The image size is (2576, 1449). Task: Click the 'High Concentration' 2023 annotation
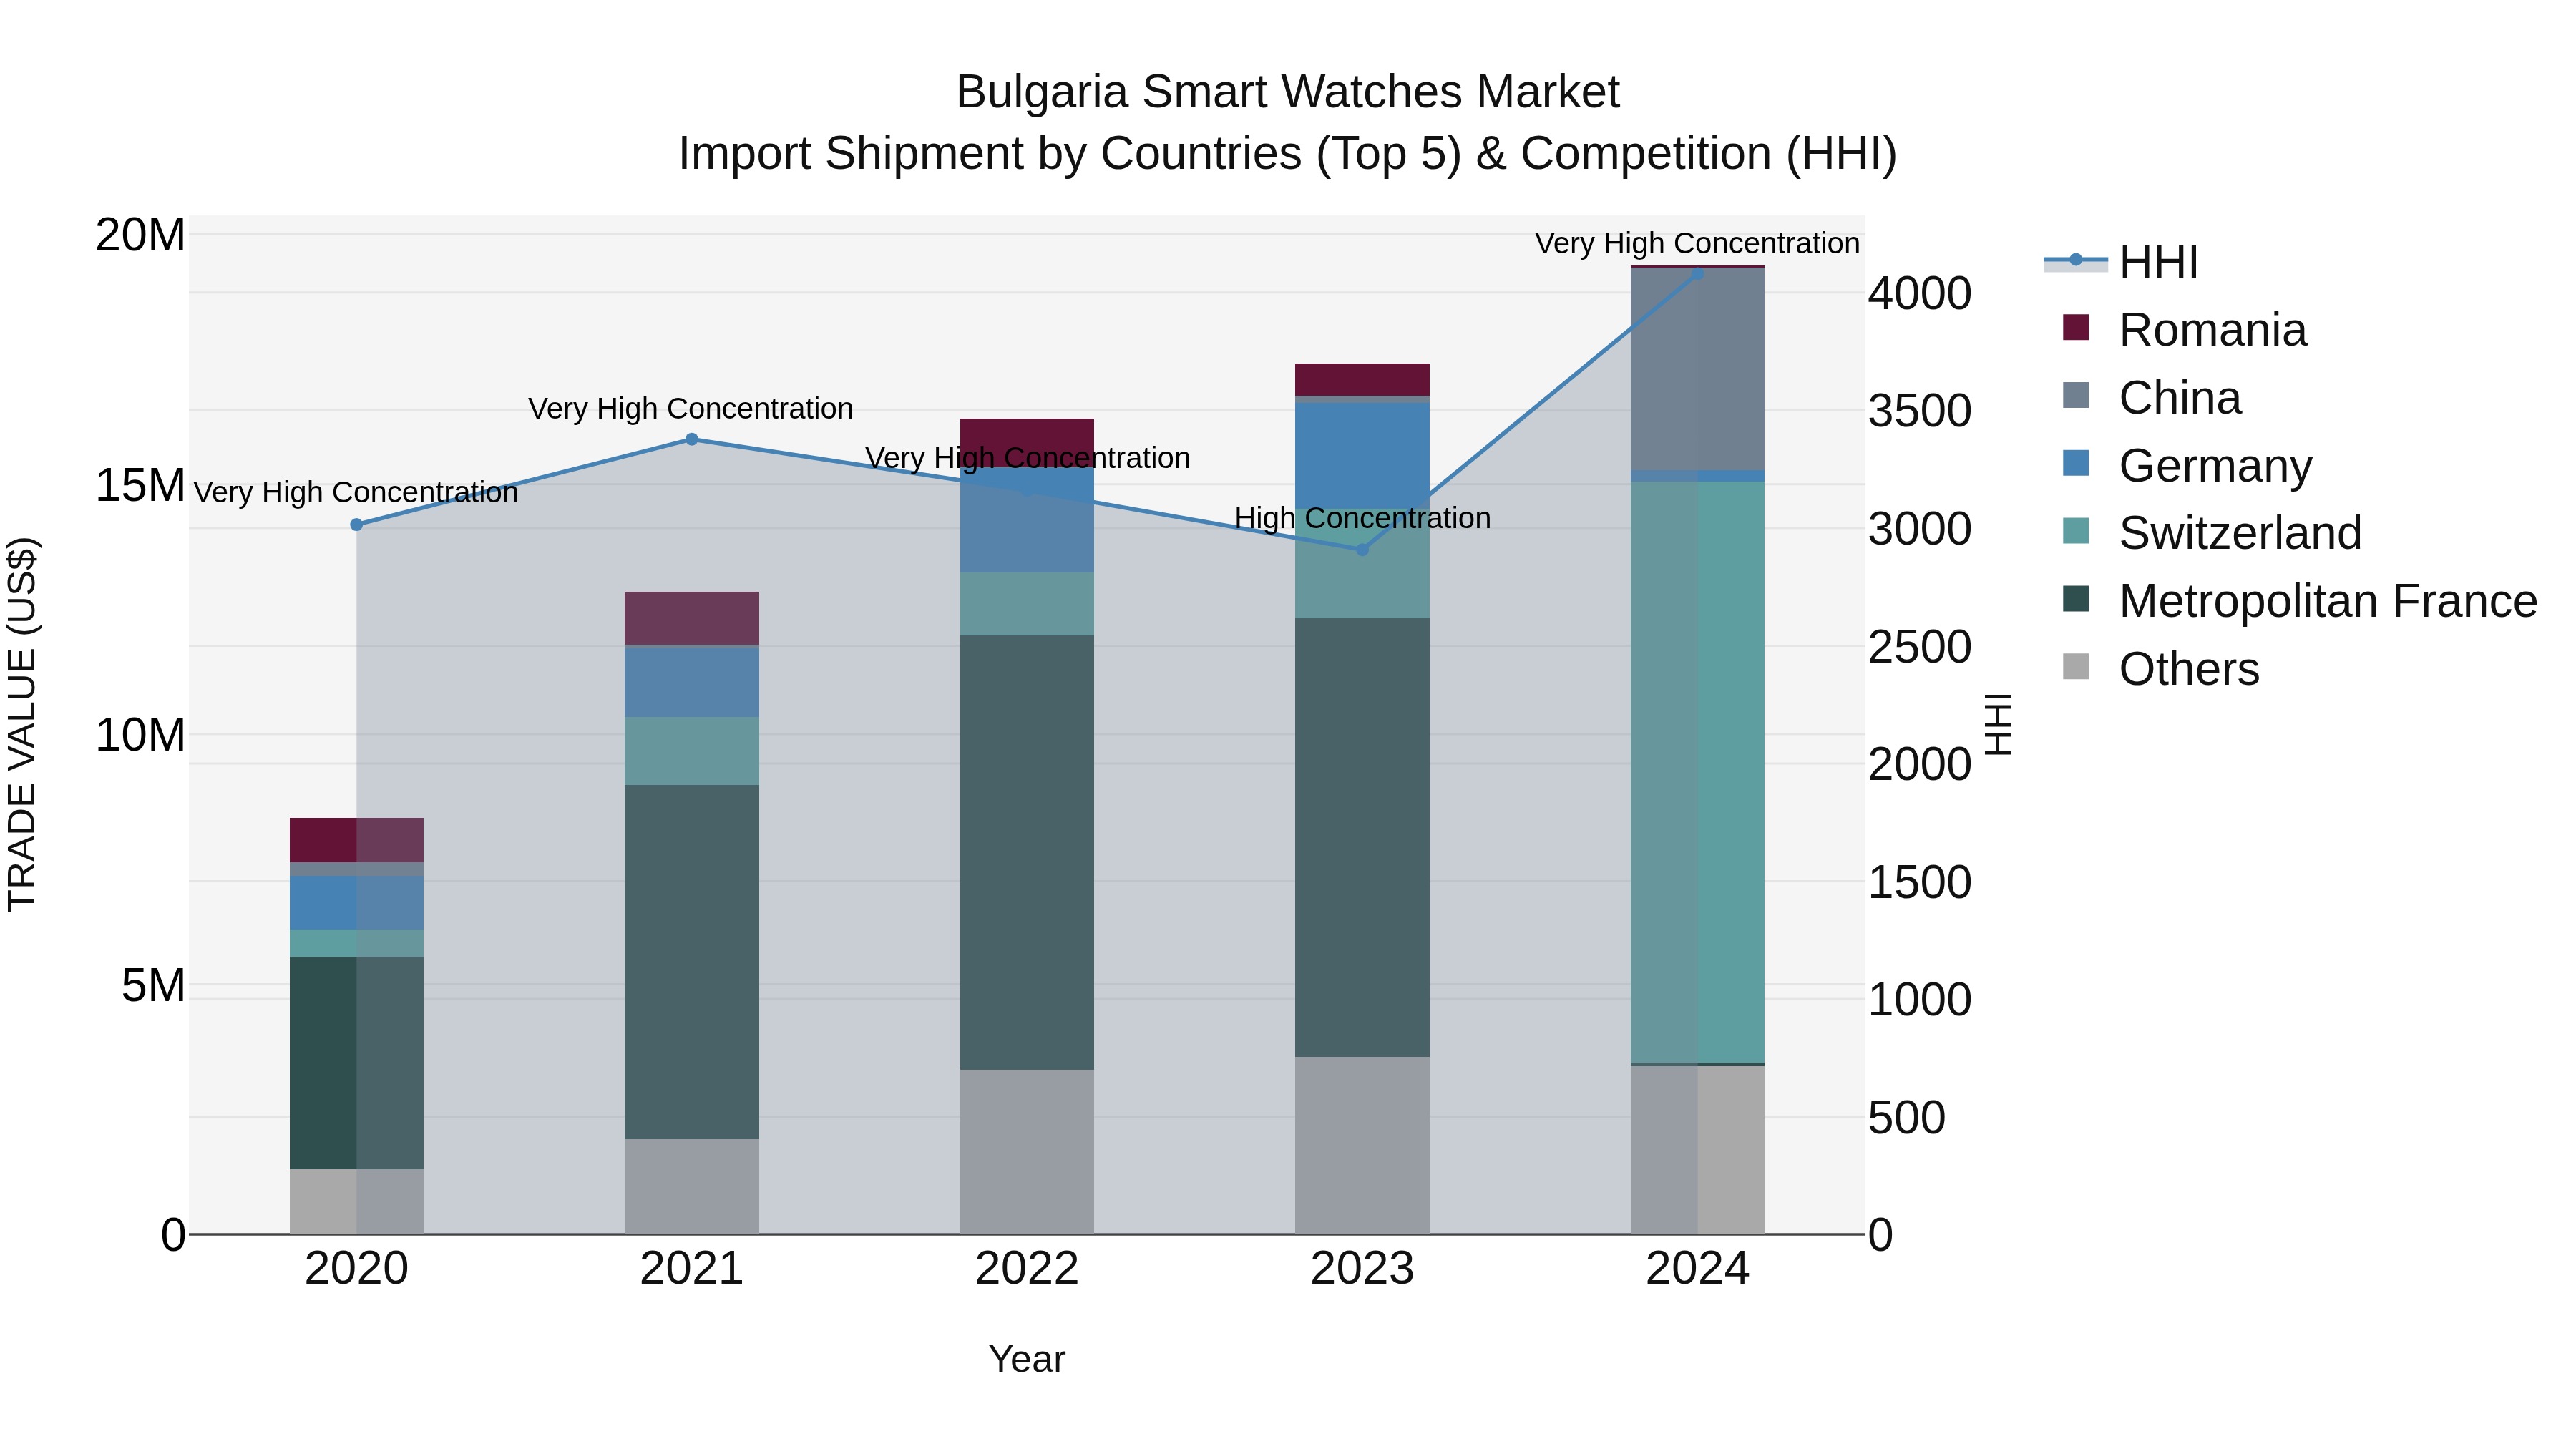(1362, 518)
